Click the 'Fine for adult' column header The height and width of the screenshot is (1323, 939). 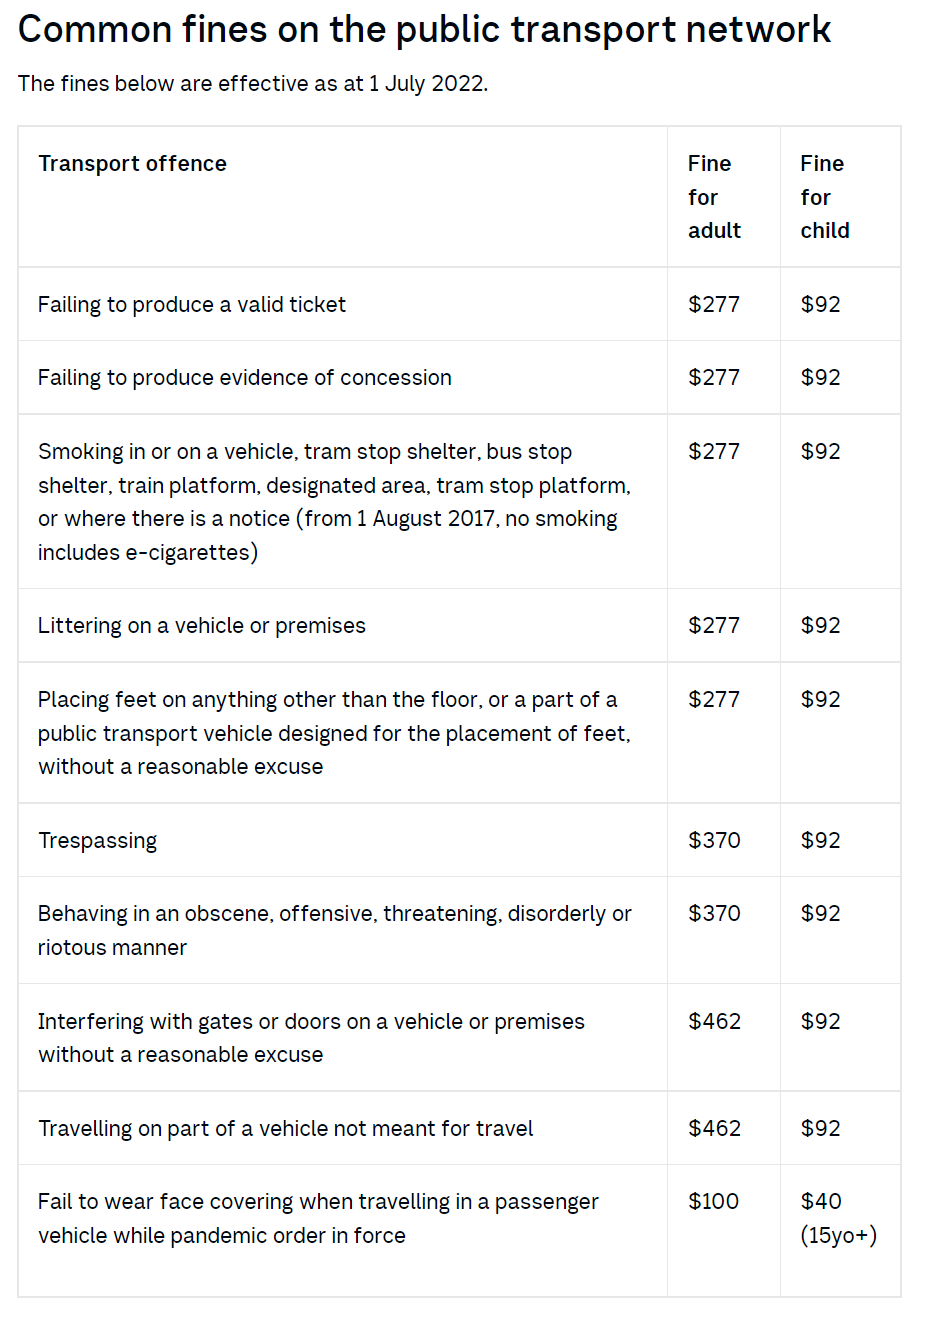(714, 197)
